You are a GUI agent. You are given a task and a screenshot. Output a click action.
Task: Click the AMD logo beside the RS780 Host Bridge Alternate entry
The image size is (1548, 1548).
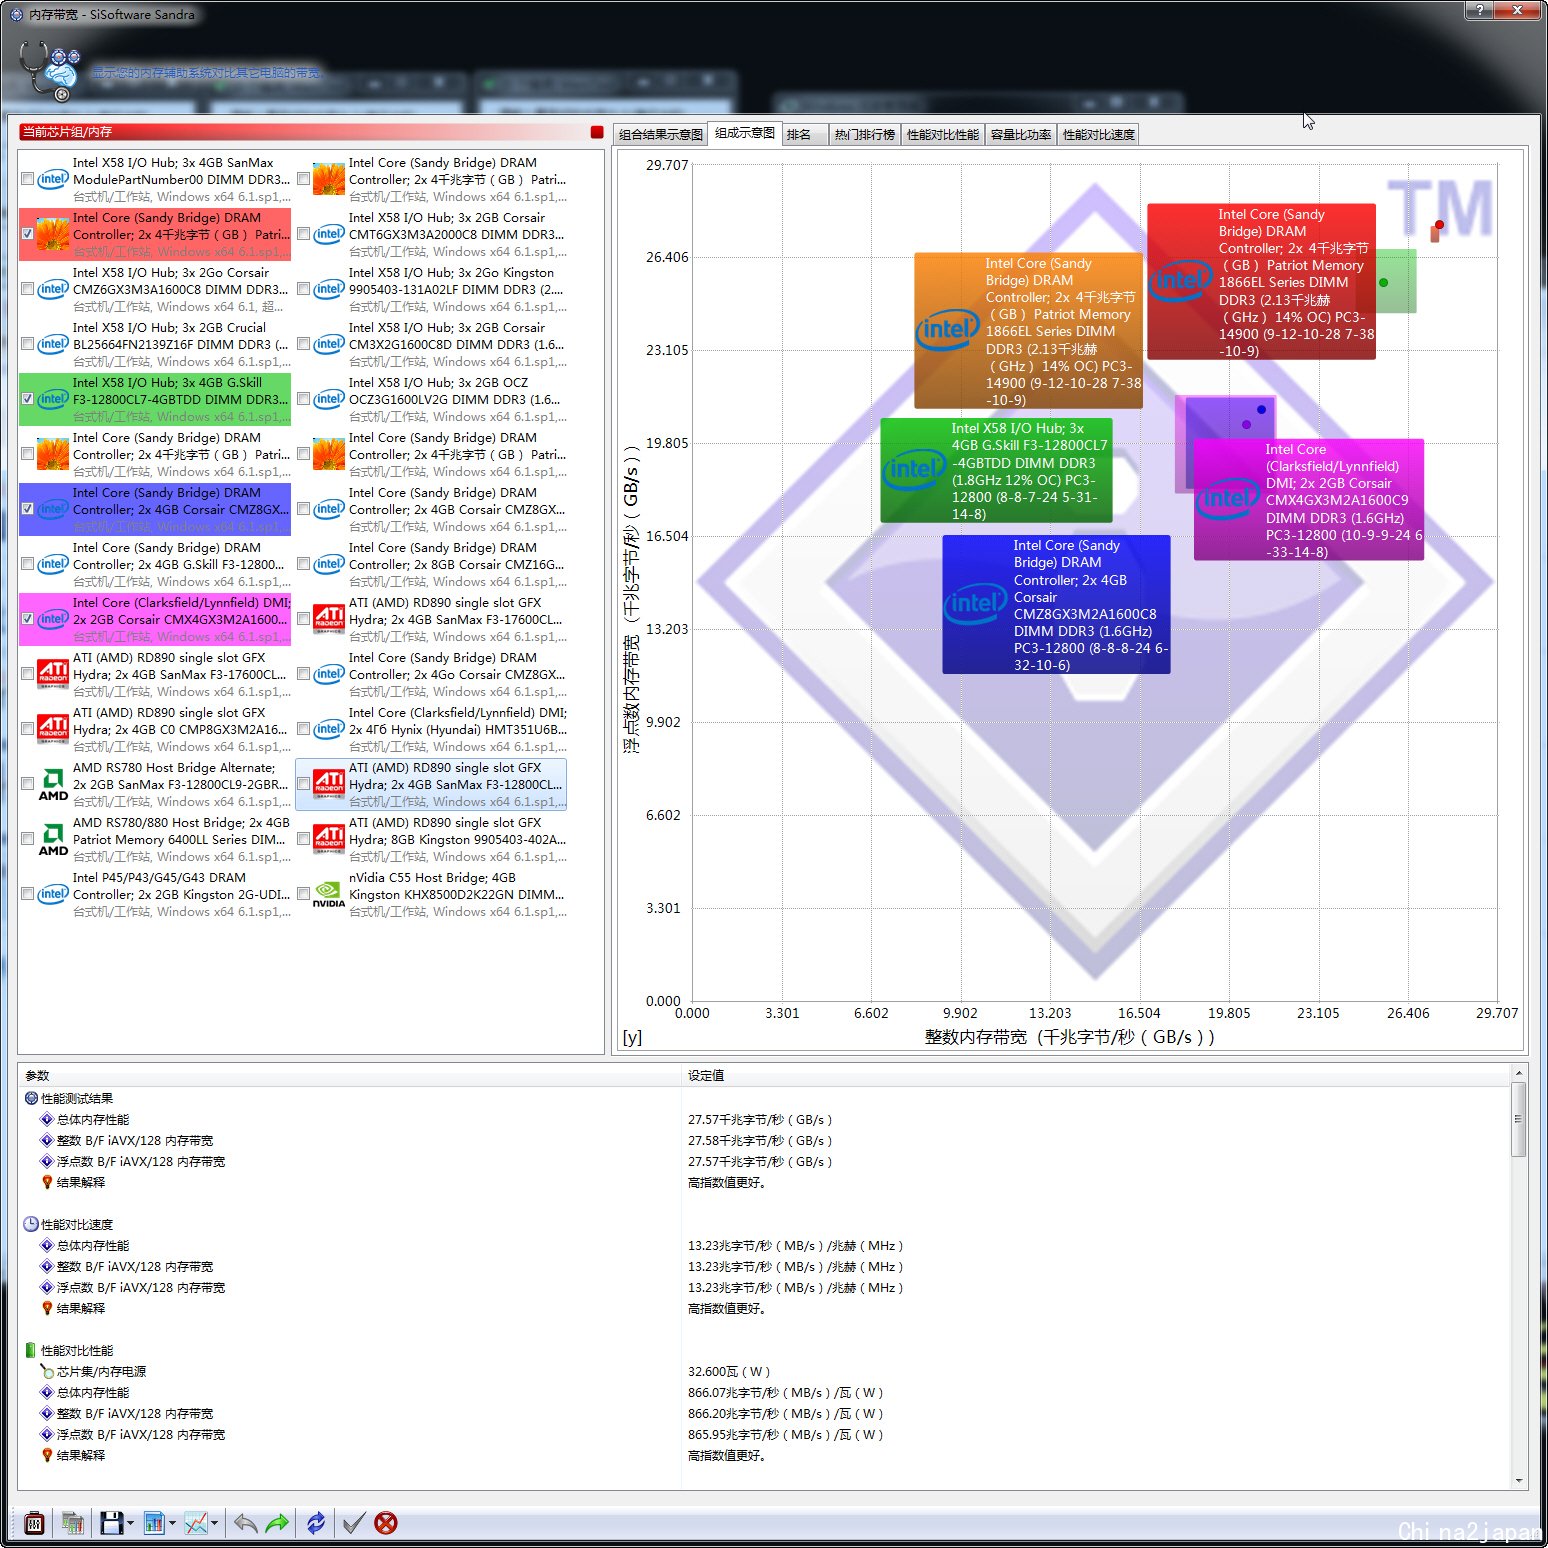(x=53, y=784)
